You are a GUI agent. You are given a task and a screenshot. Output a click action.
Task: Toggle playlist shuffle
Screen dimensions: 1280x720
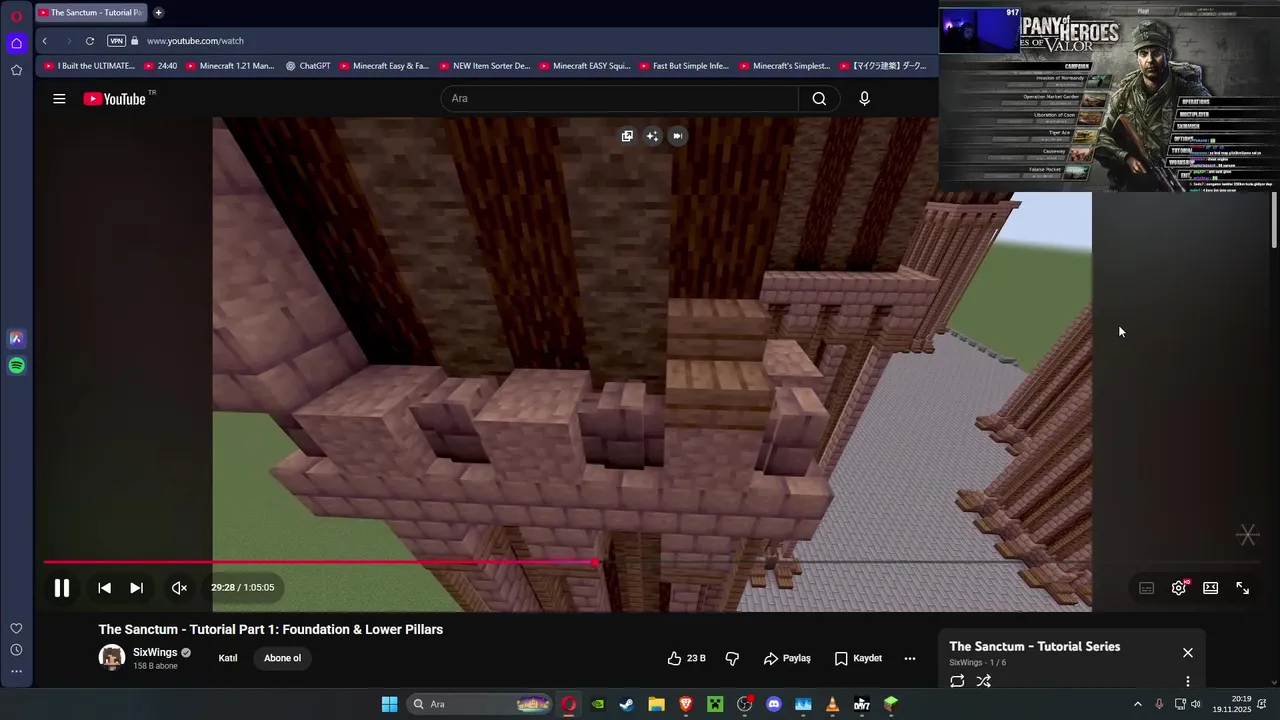pos(984,681)
